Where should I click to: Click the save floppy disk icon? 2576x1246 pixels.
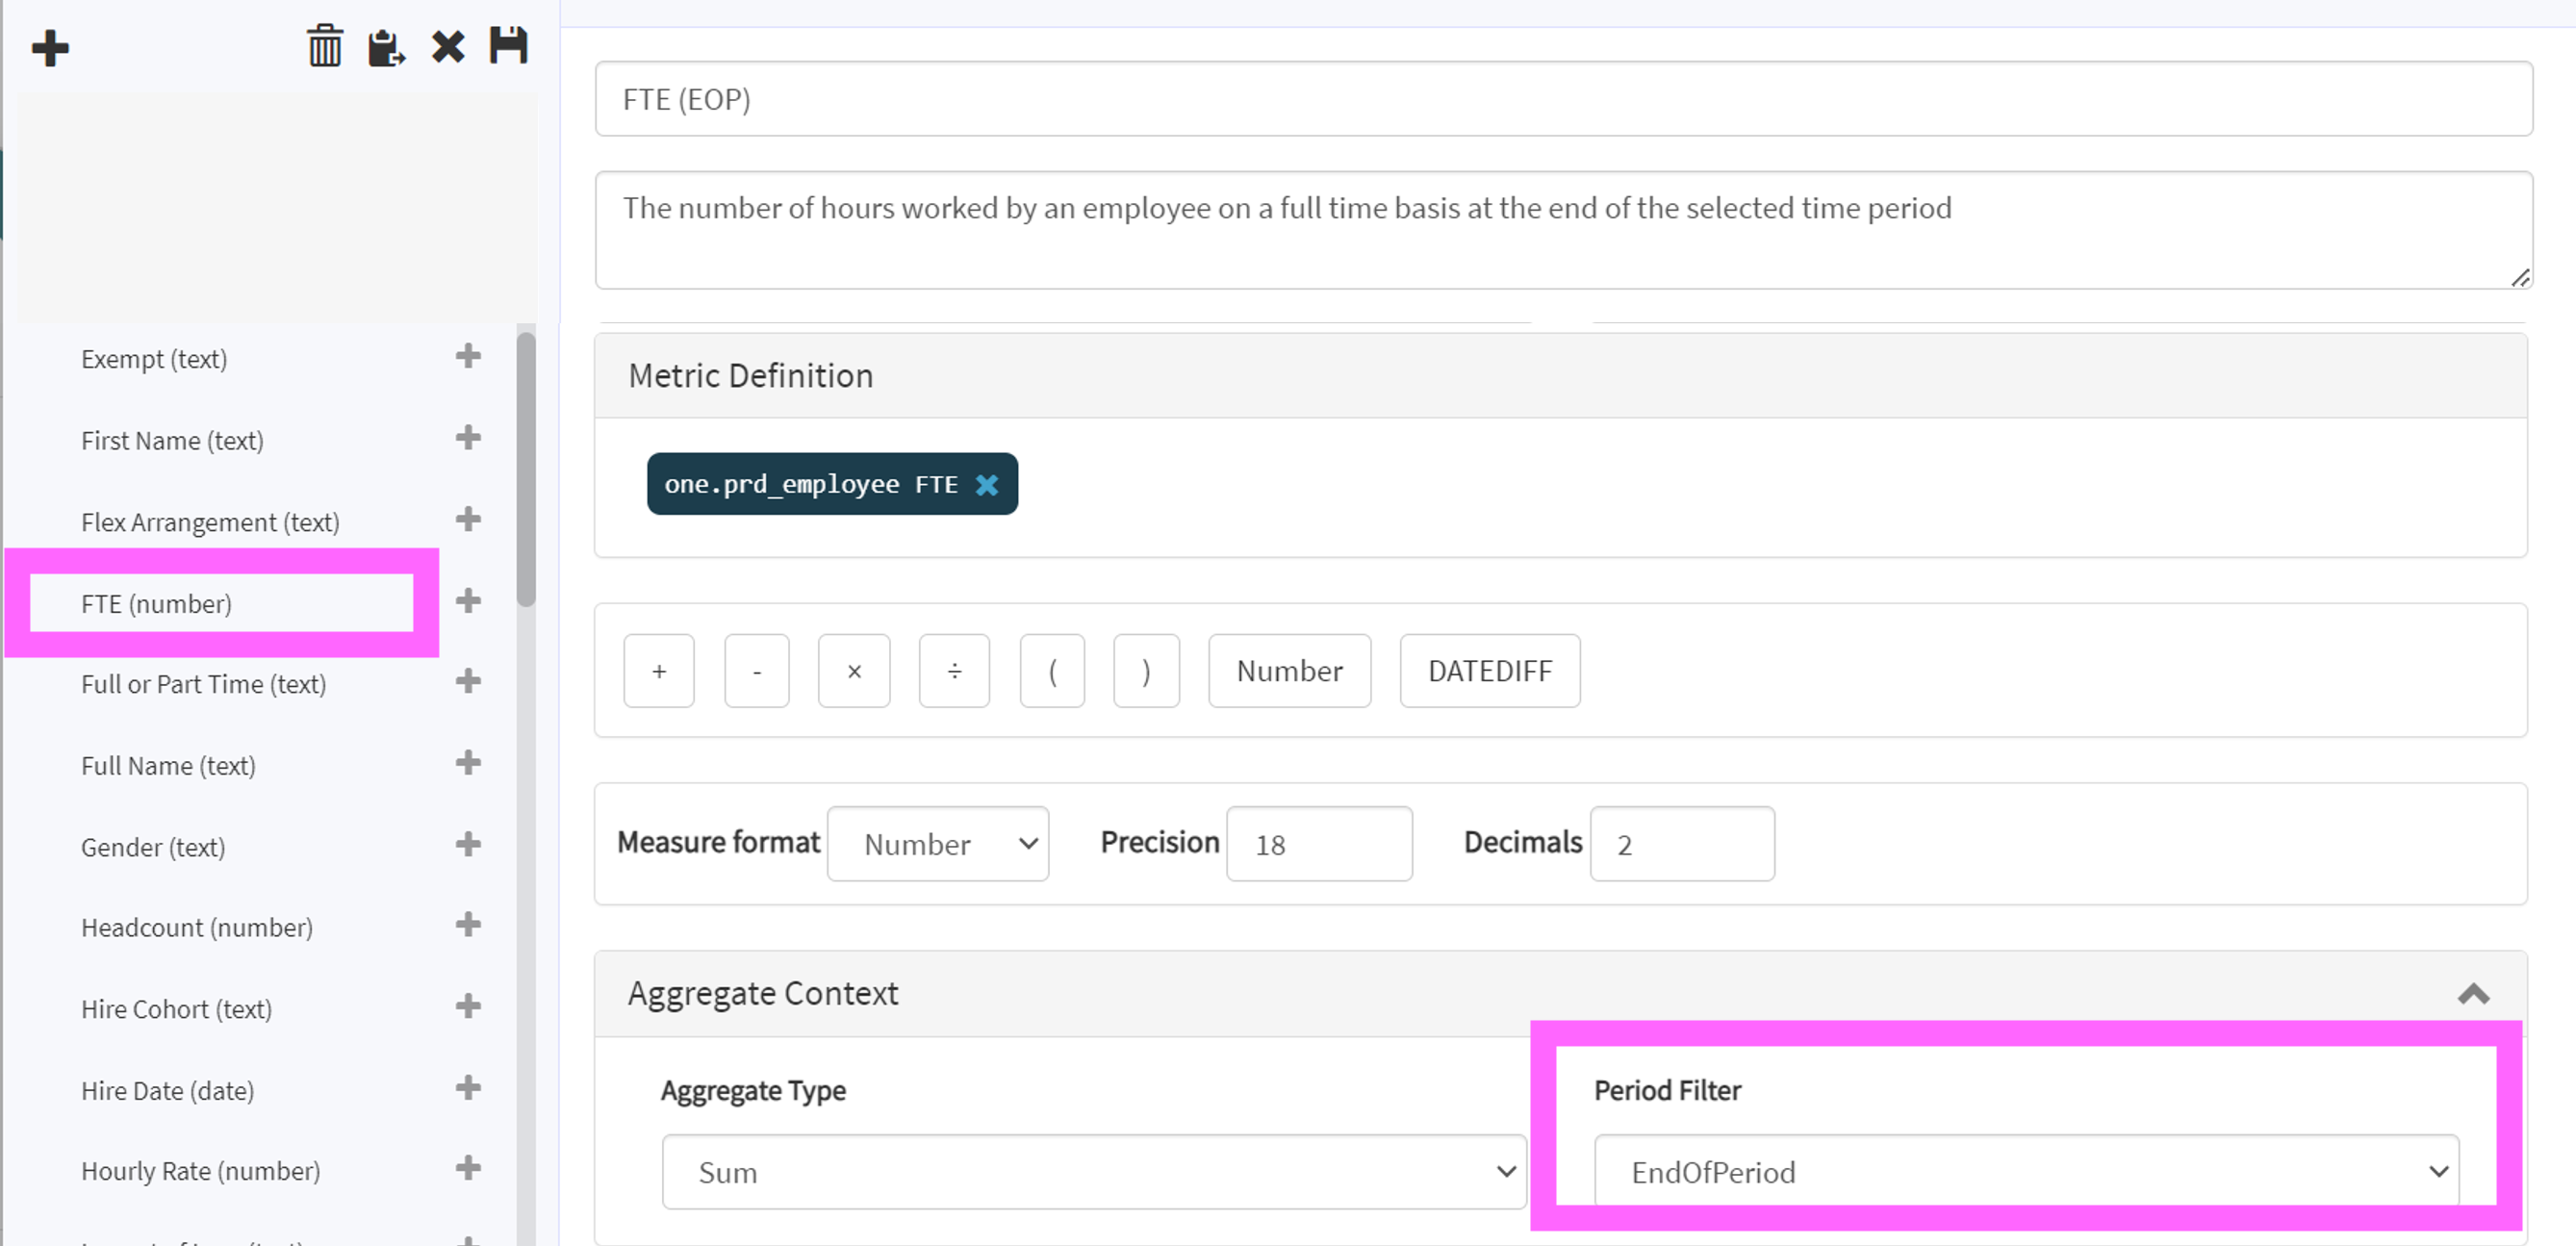click(x=508, y=46)
